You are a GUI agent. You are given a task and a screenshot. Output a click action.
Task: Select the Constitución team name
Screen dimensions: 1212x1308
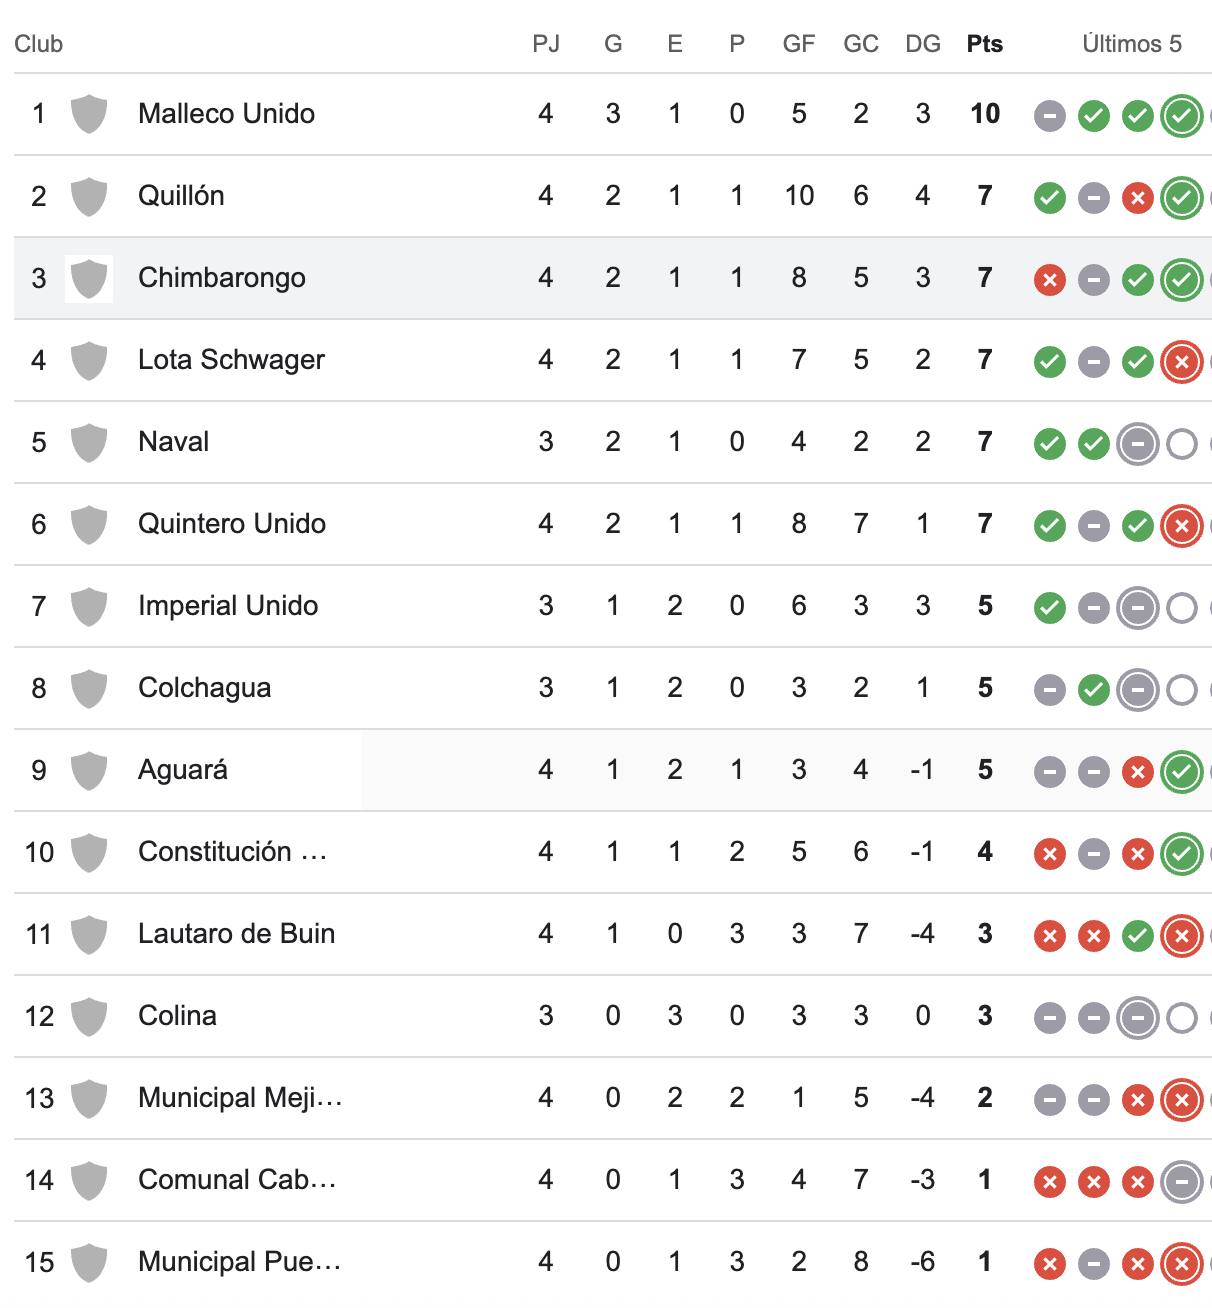pos(233,852)
